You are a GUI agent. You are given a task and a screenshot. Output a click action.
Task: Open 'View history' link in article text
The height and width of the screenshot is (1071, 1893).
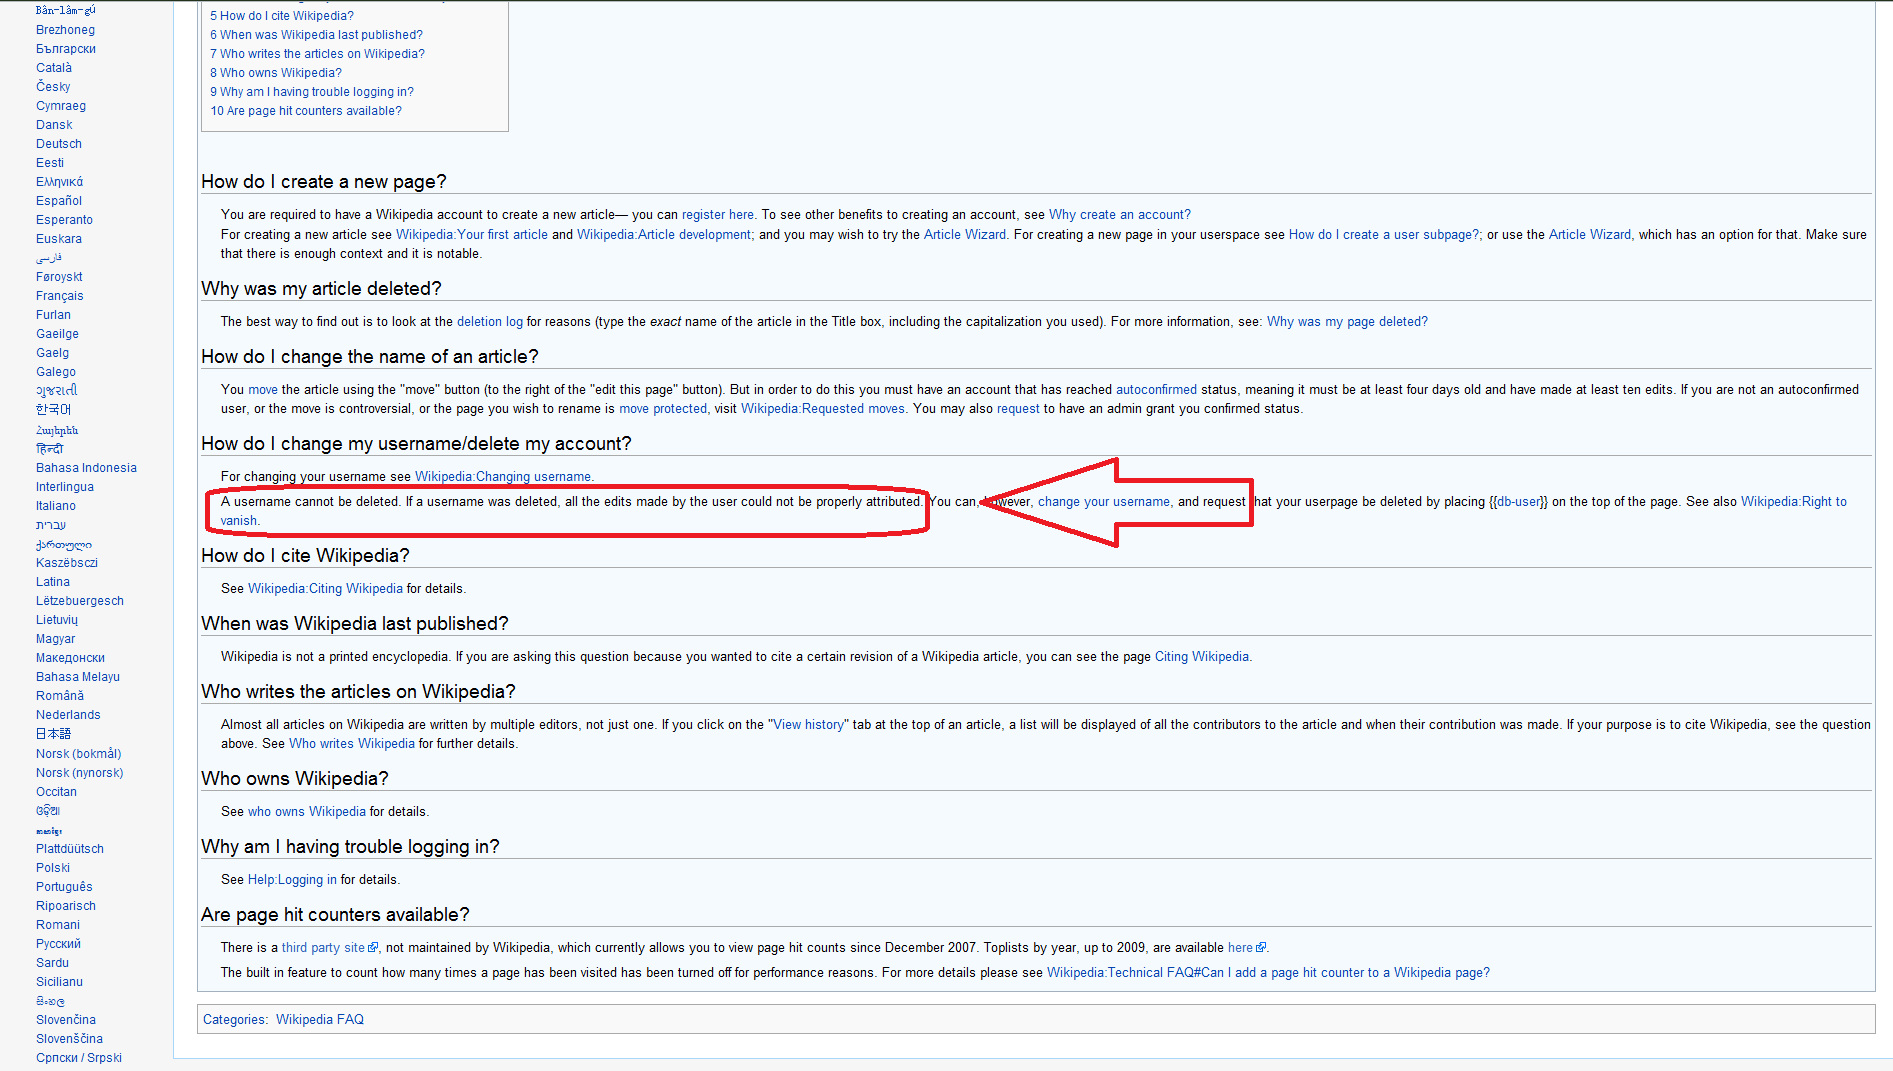point(808,725)
